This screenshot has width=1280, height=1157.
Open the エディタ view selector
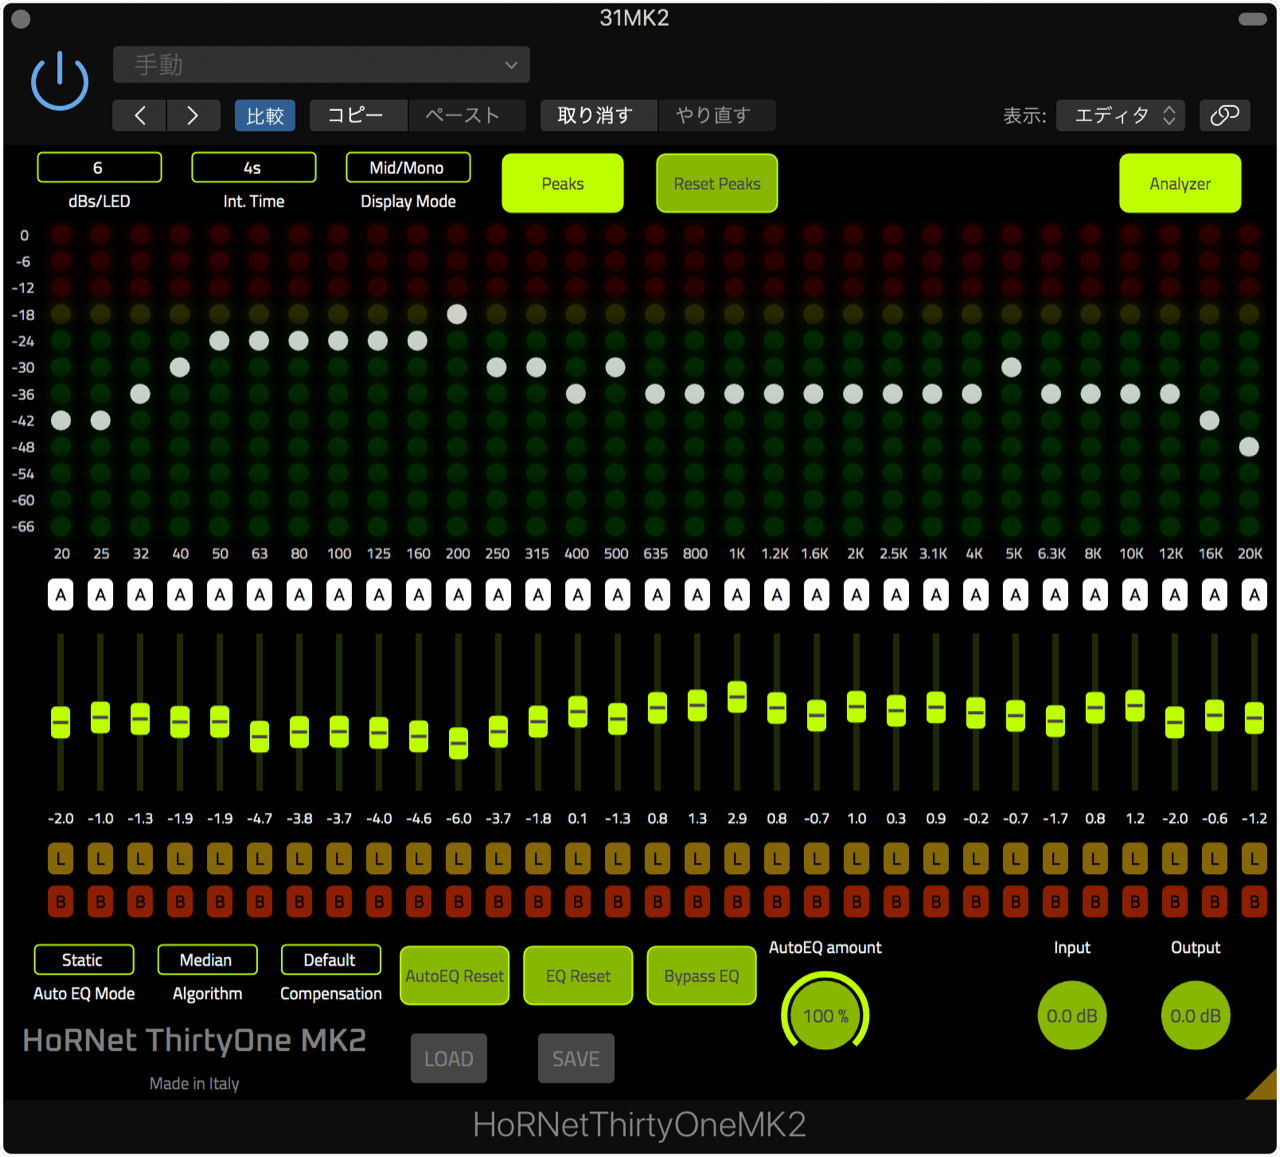1120,115
